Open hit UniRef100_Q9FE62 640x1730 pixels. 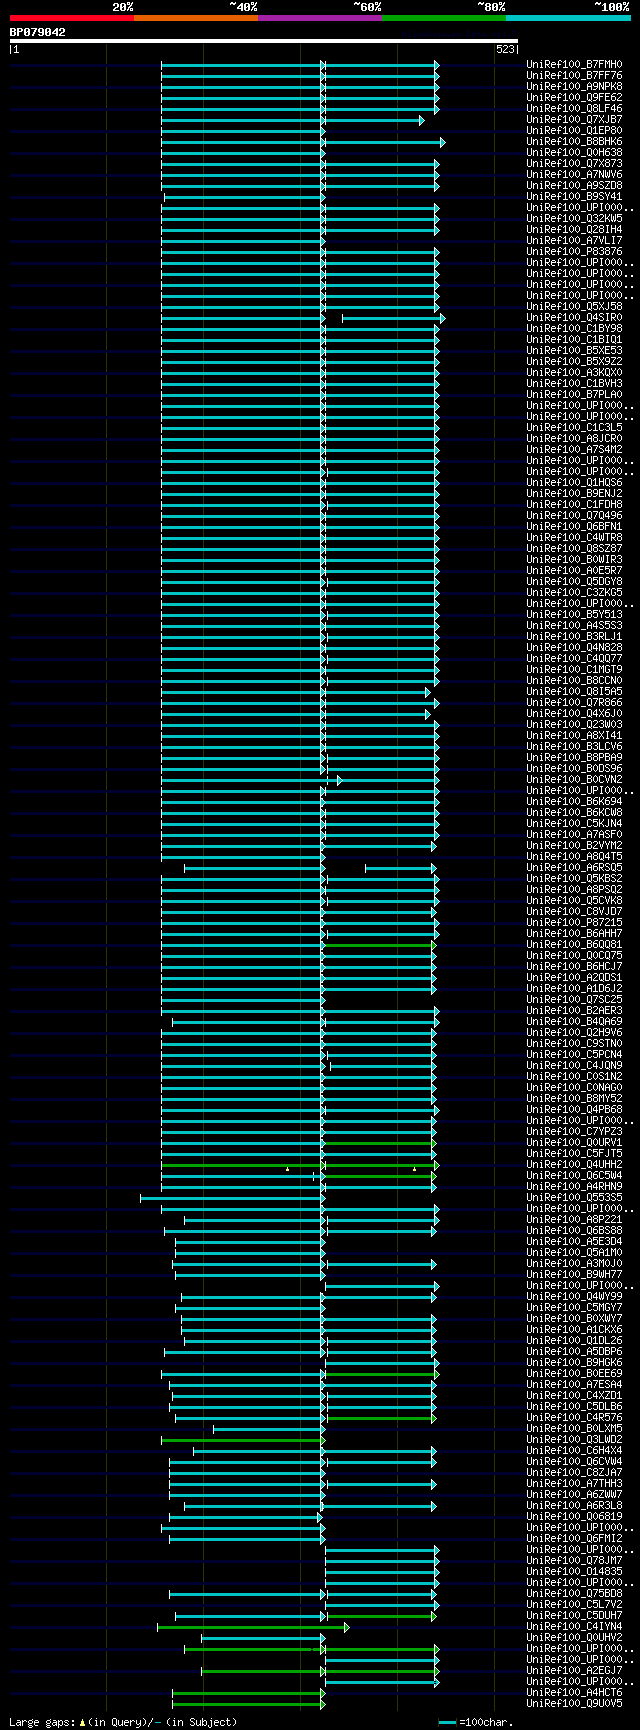pyautogui.click(x=574, y=98)
